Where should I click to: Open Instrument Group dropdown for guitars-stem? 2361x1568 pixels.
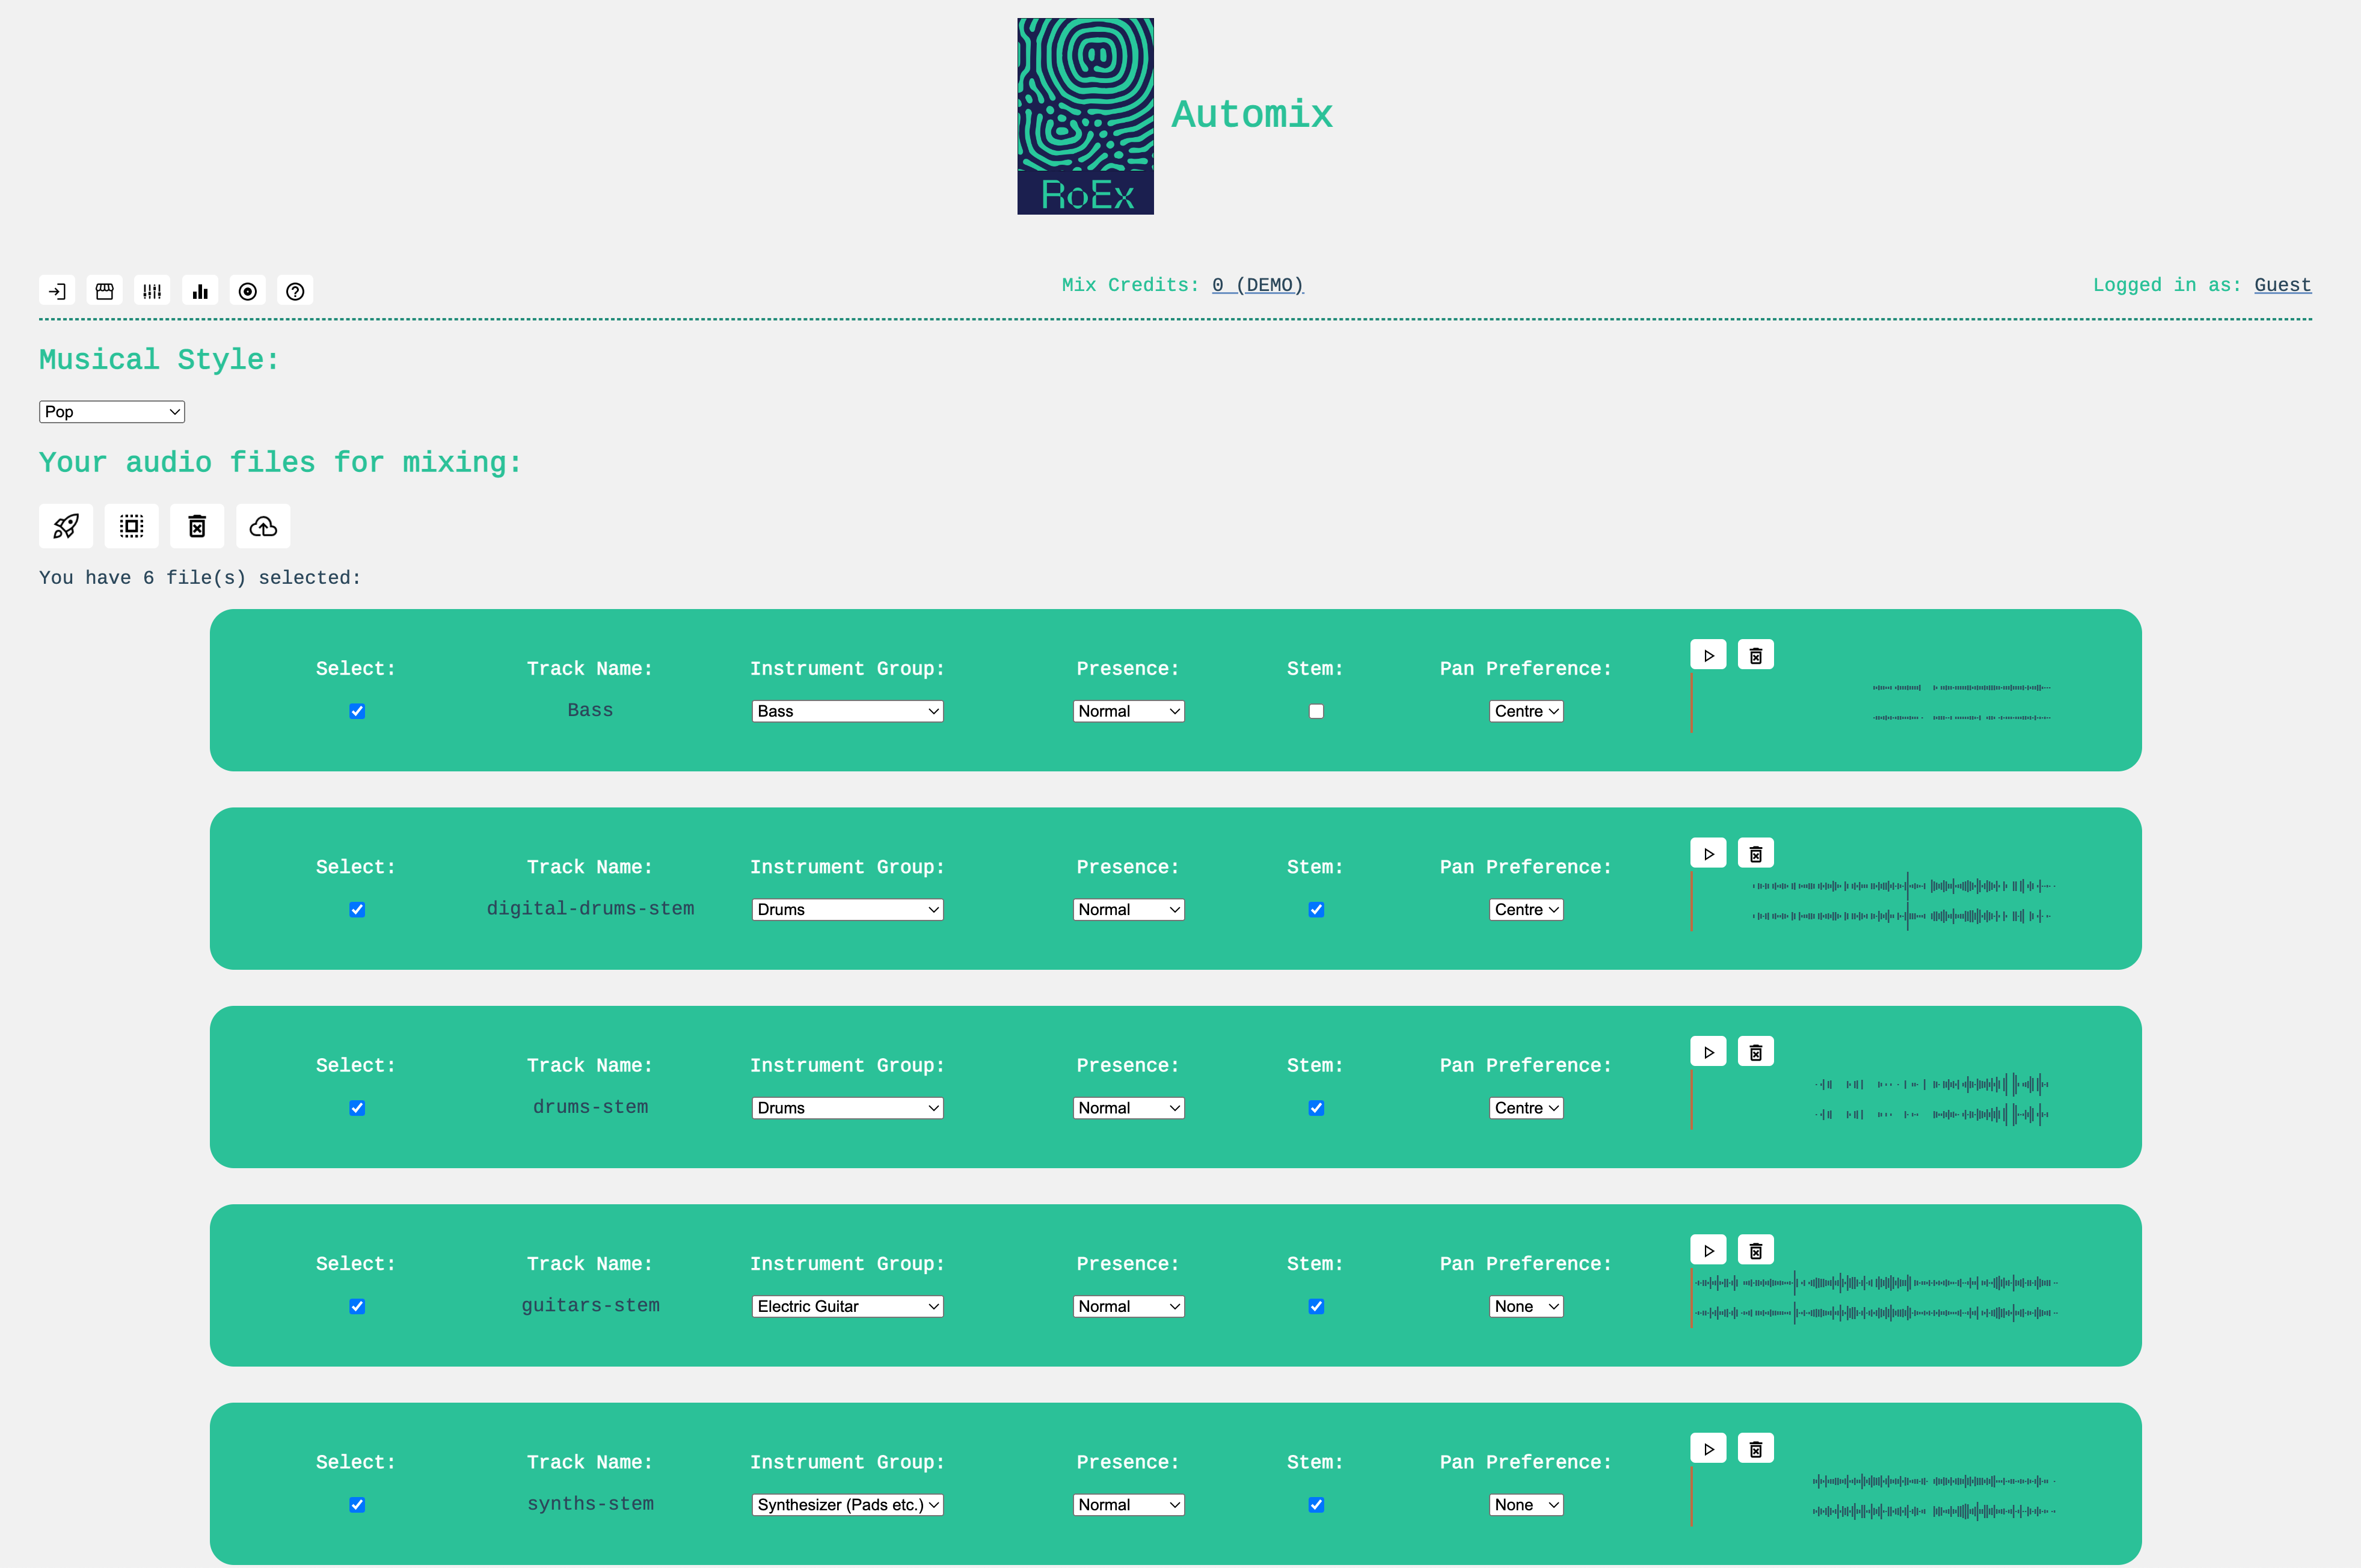tap(847, 1306)
